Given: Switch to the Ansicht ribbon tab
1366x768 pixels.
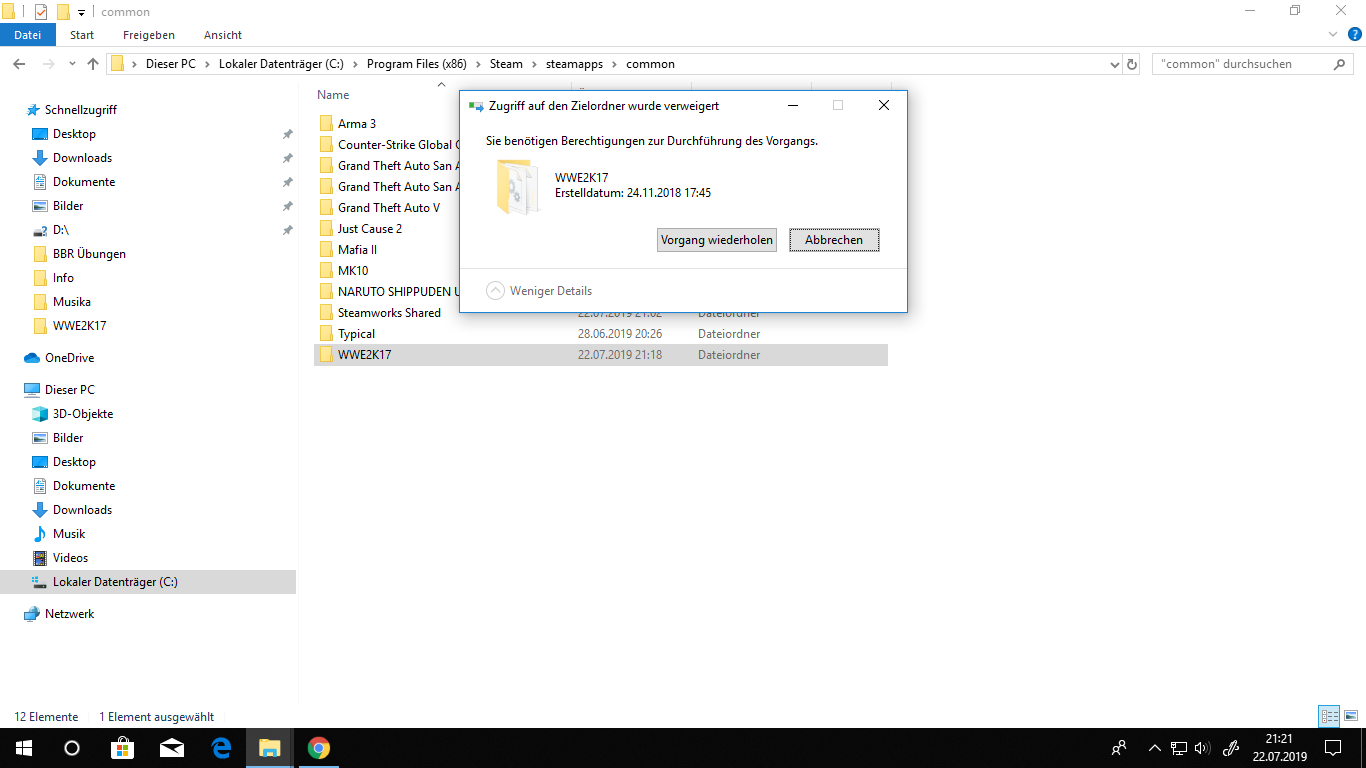Looking at the screenshot, I should tap(223, 35).
